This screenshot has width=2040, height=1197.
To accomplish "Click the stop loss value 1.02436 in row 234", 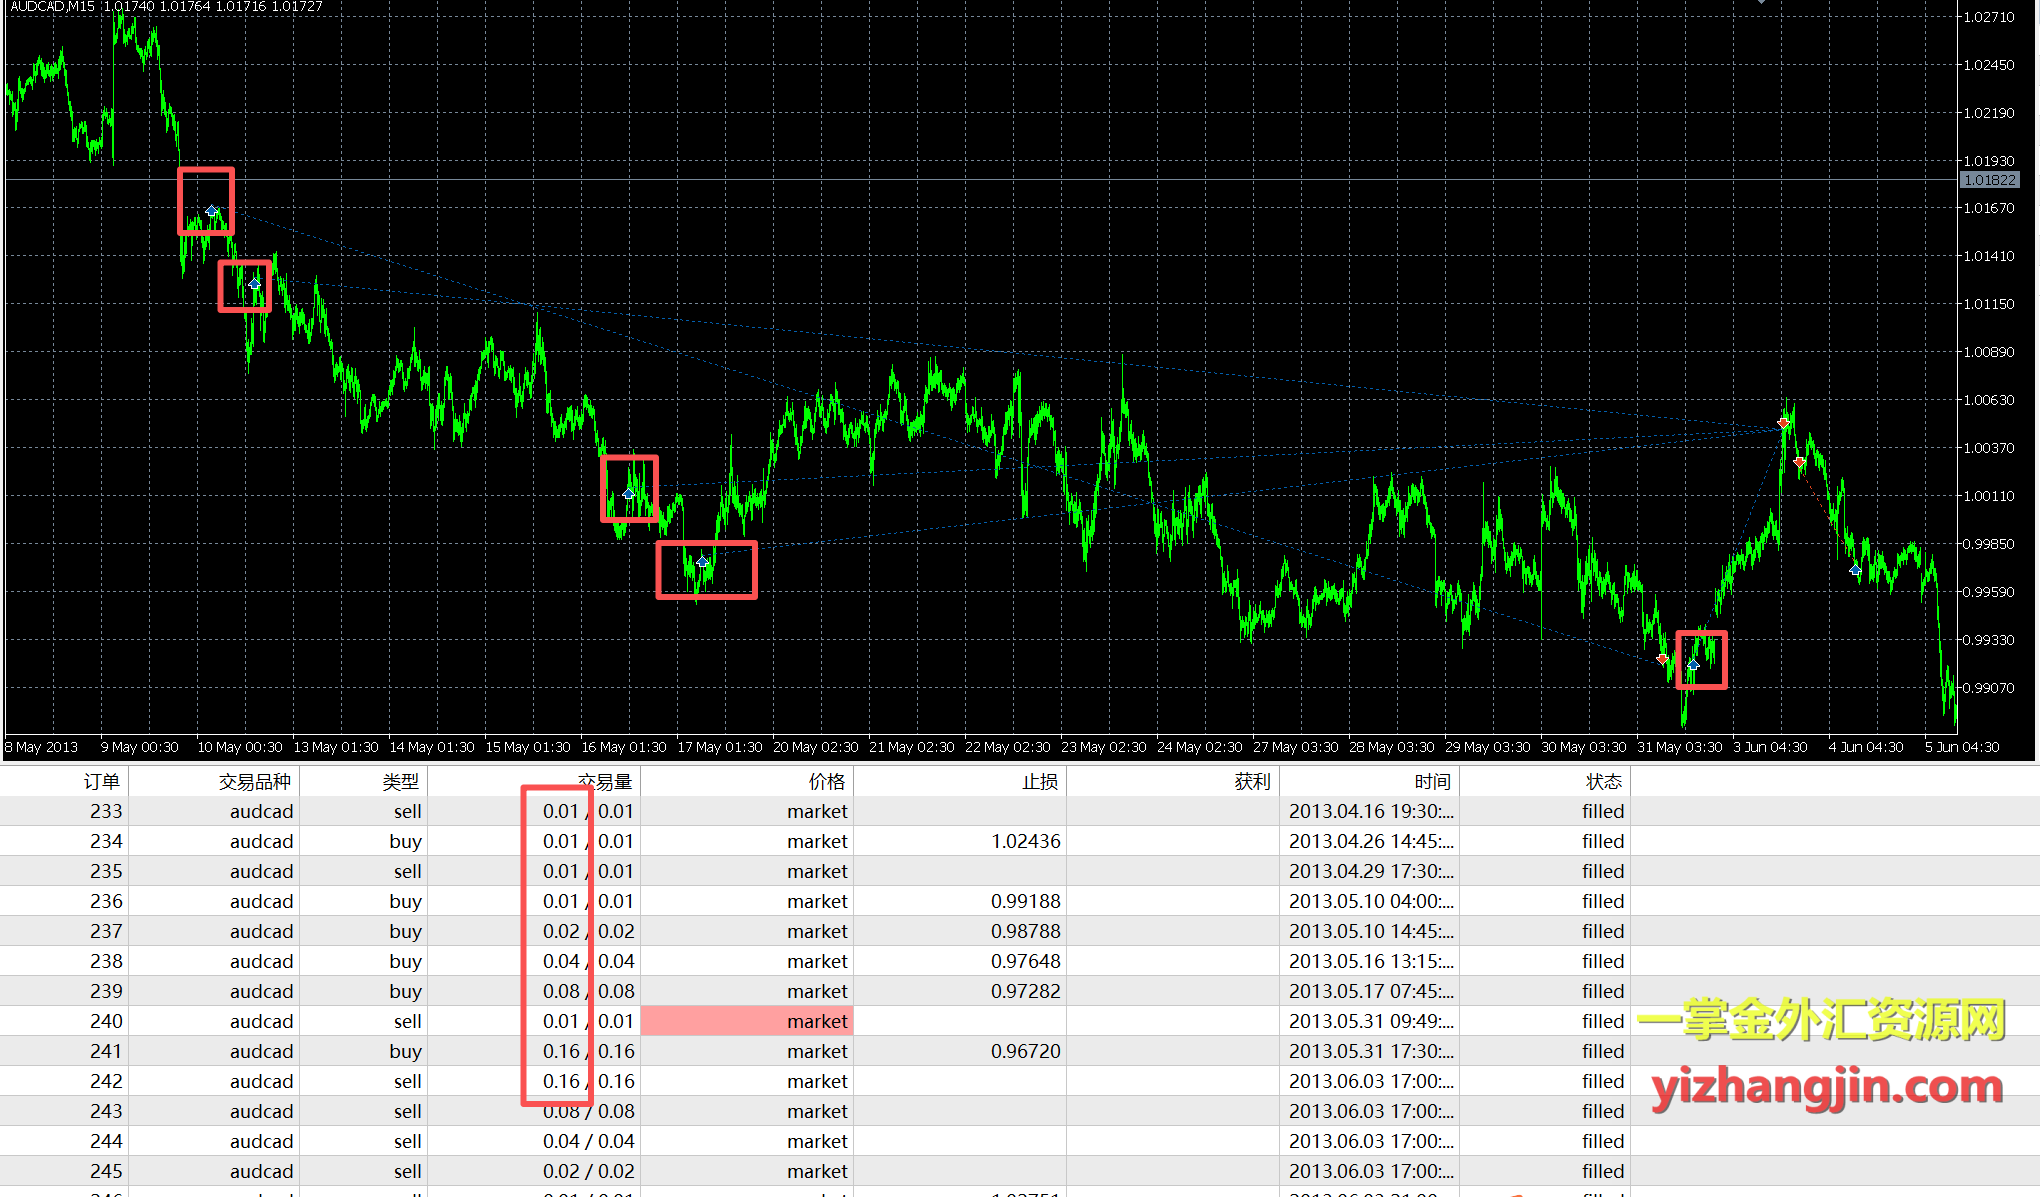I will click(x=1025, y=841).
